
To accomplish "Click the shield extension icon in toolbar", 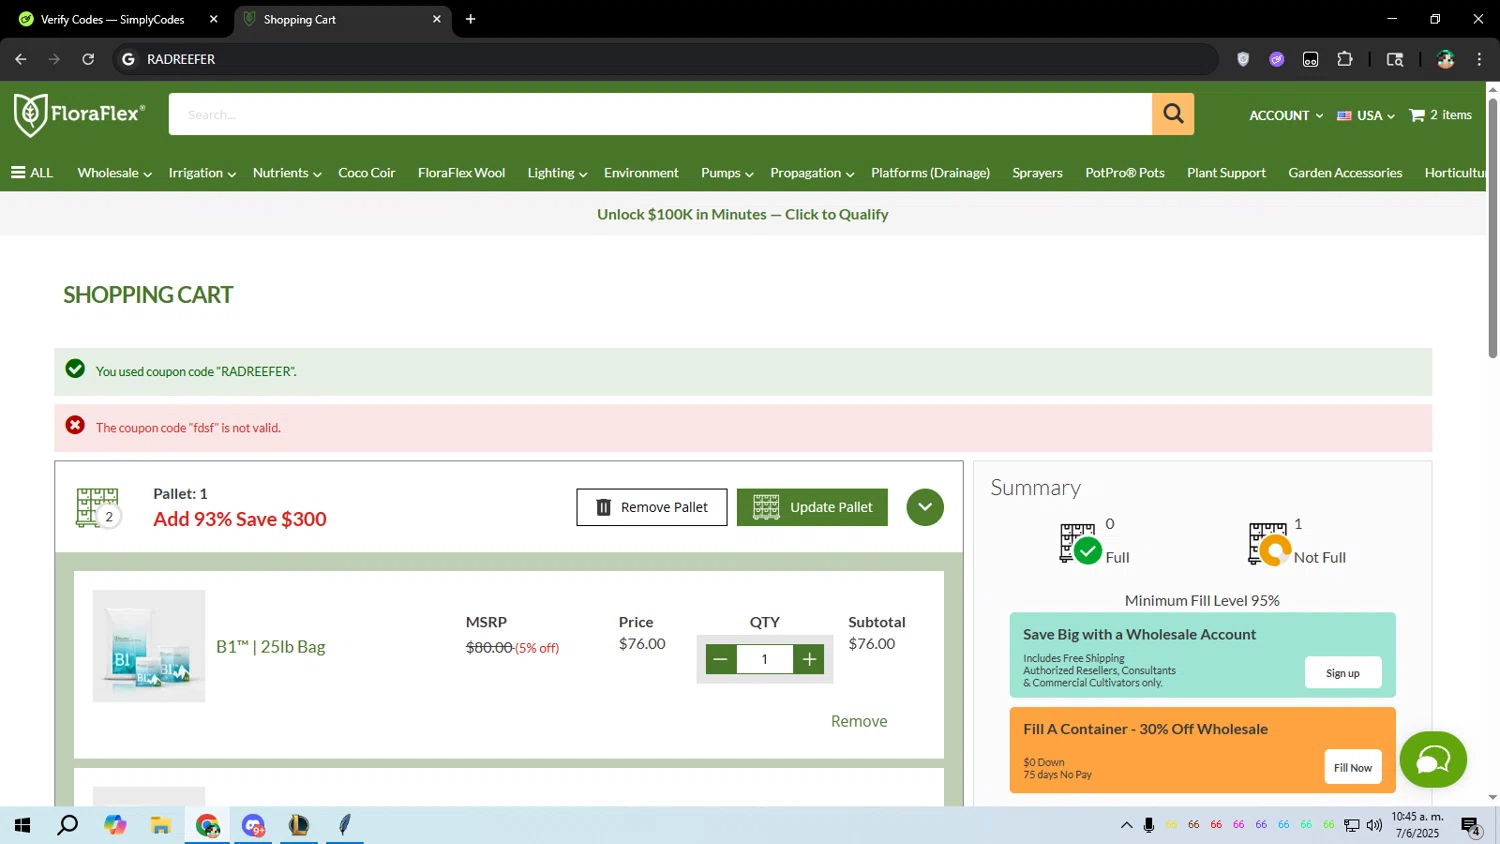I will coord(1243,59).
